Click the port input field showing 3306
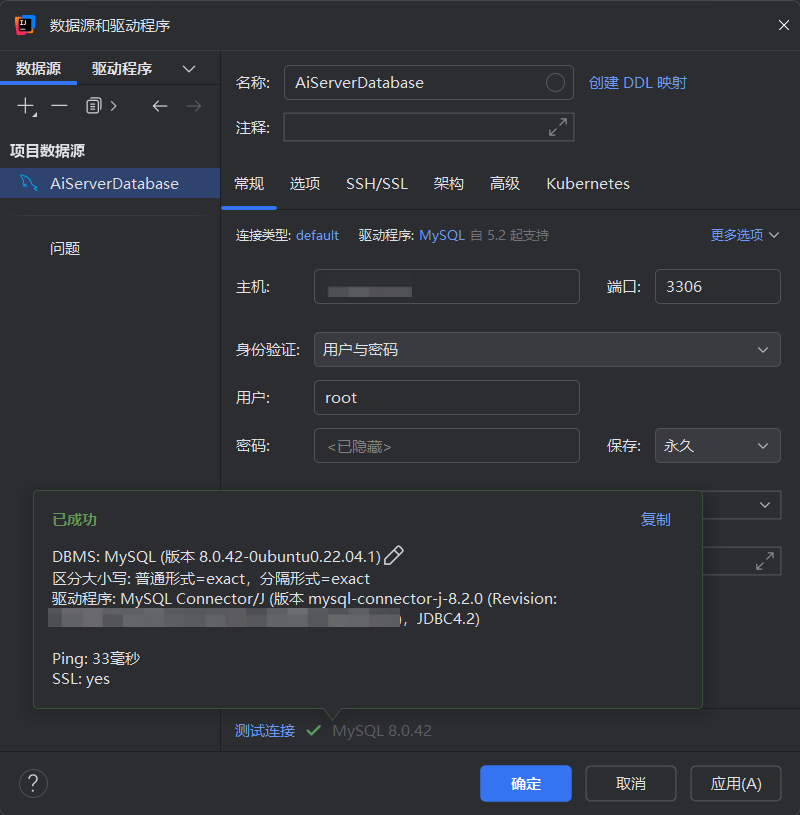 click(717, 286)
